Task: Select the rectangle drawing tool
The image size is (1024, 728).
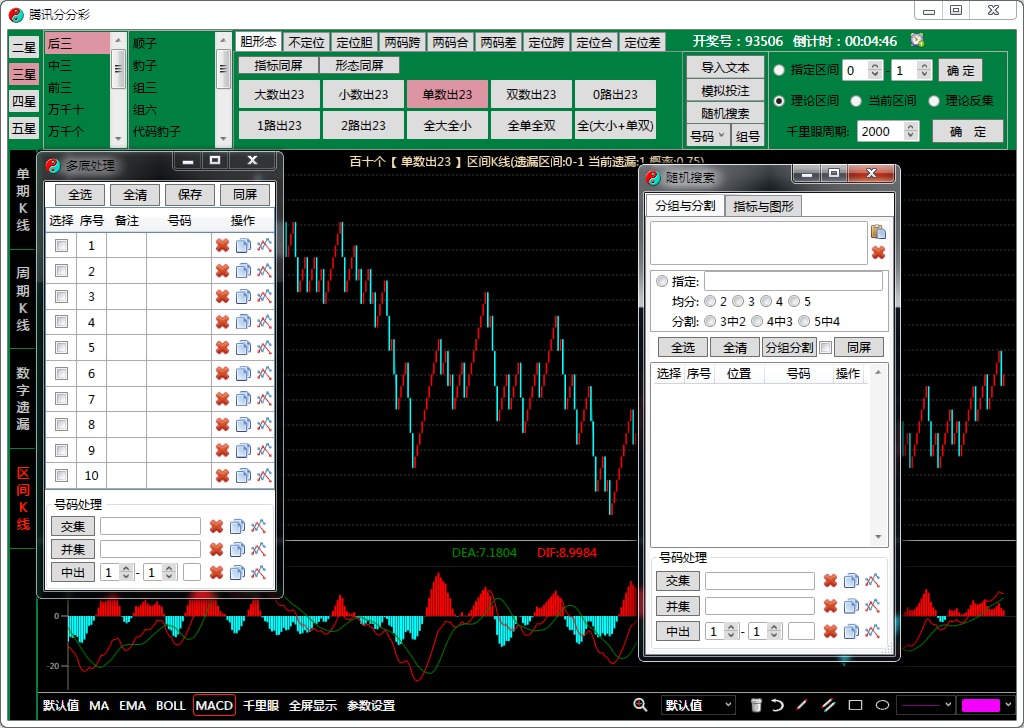Action: click(855, 705)
